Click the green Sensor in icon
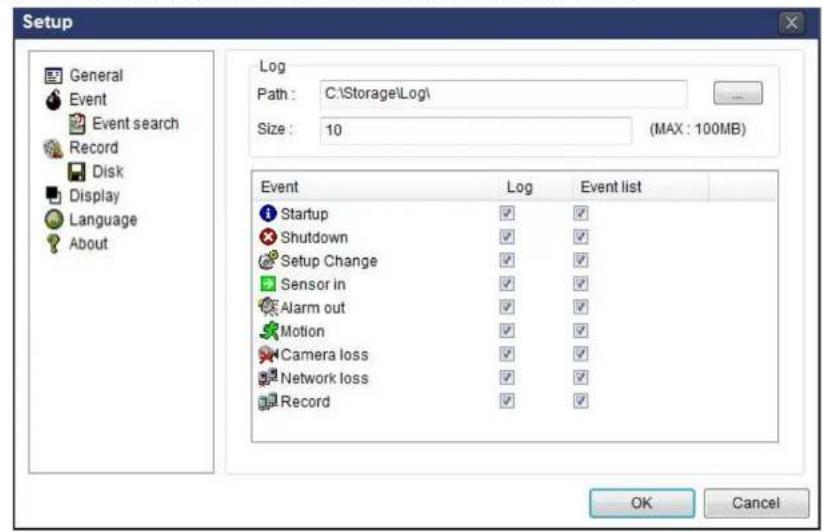The image size is (823, 532). [268, 284]
